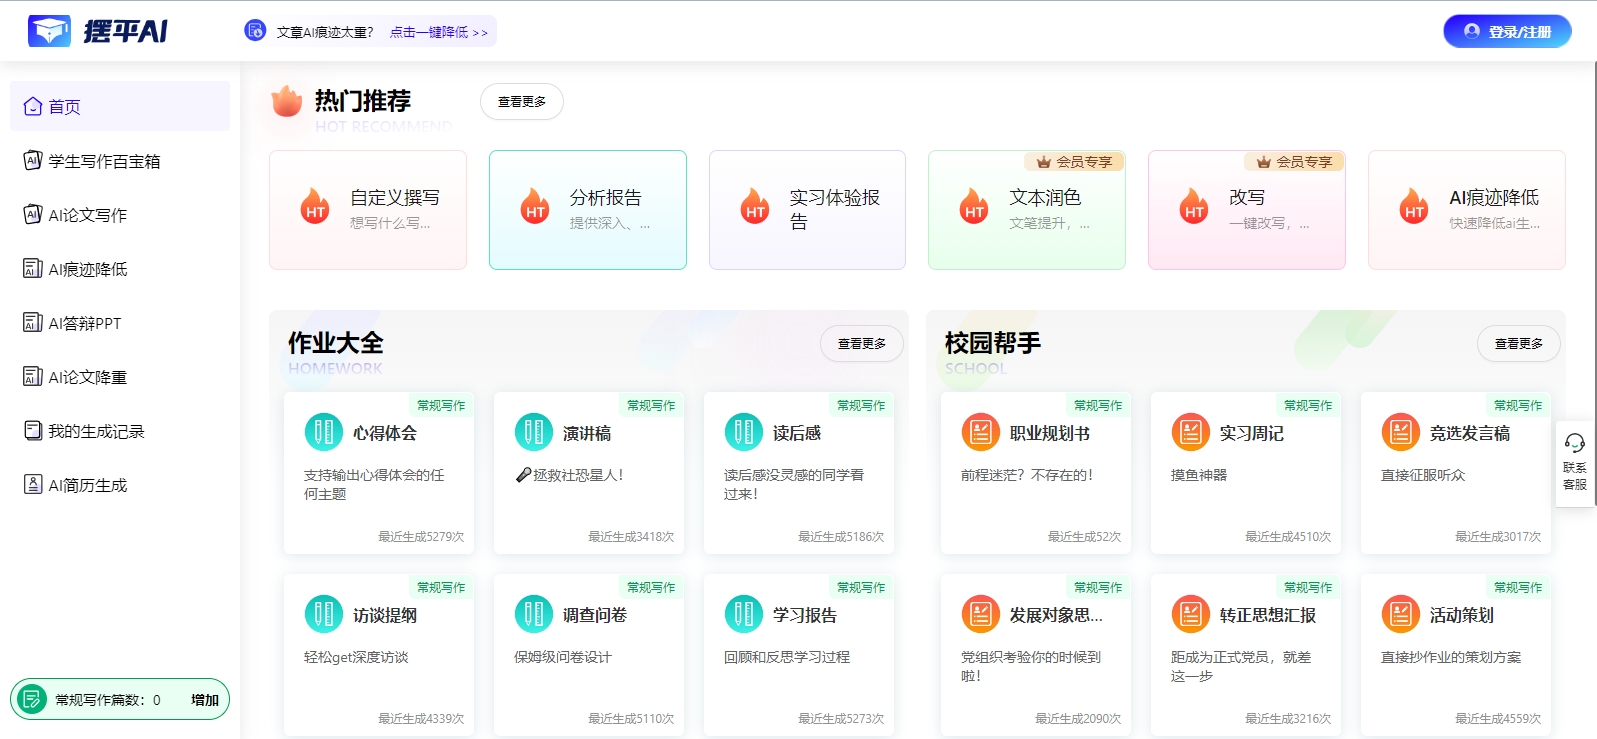Click the AI论文降重 sidebar icon
Viewport: 1597px width, 739px height.
(x=33, y=376)
